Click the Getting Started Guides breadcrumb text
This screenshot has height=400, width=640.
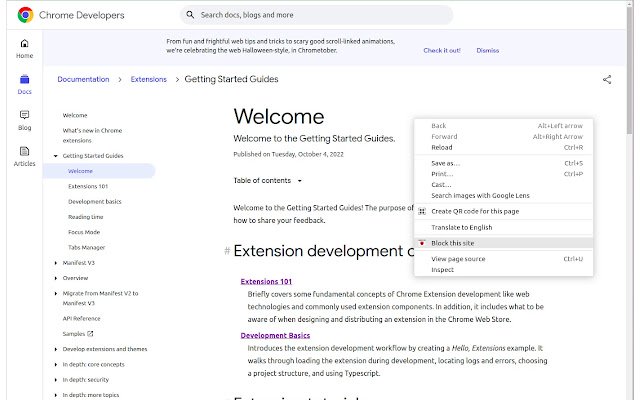[x=231, y=79]
